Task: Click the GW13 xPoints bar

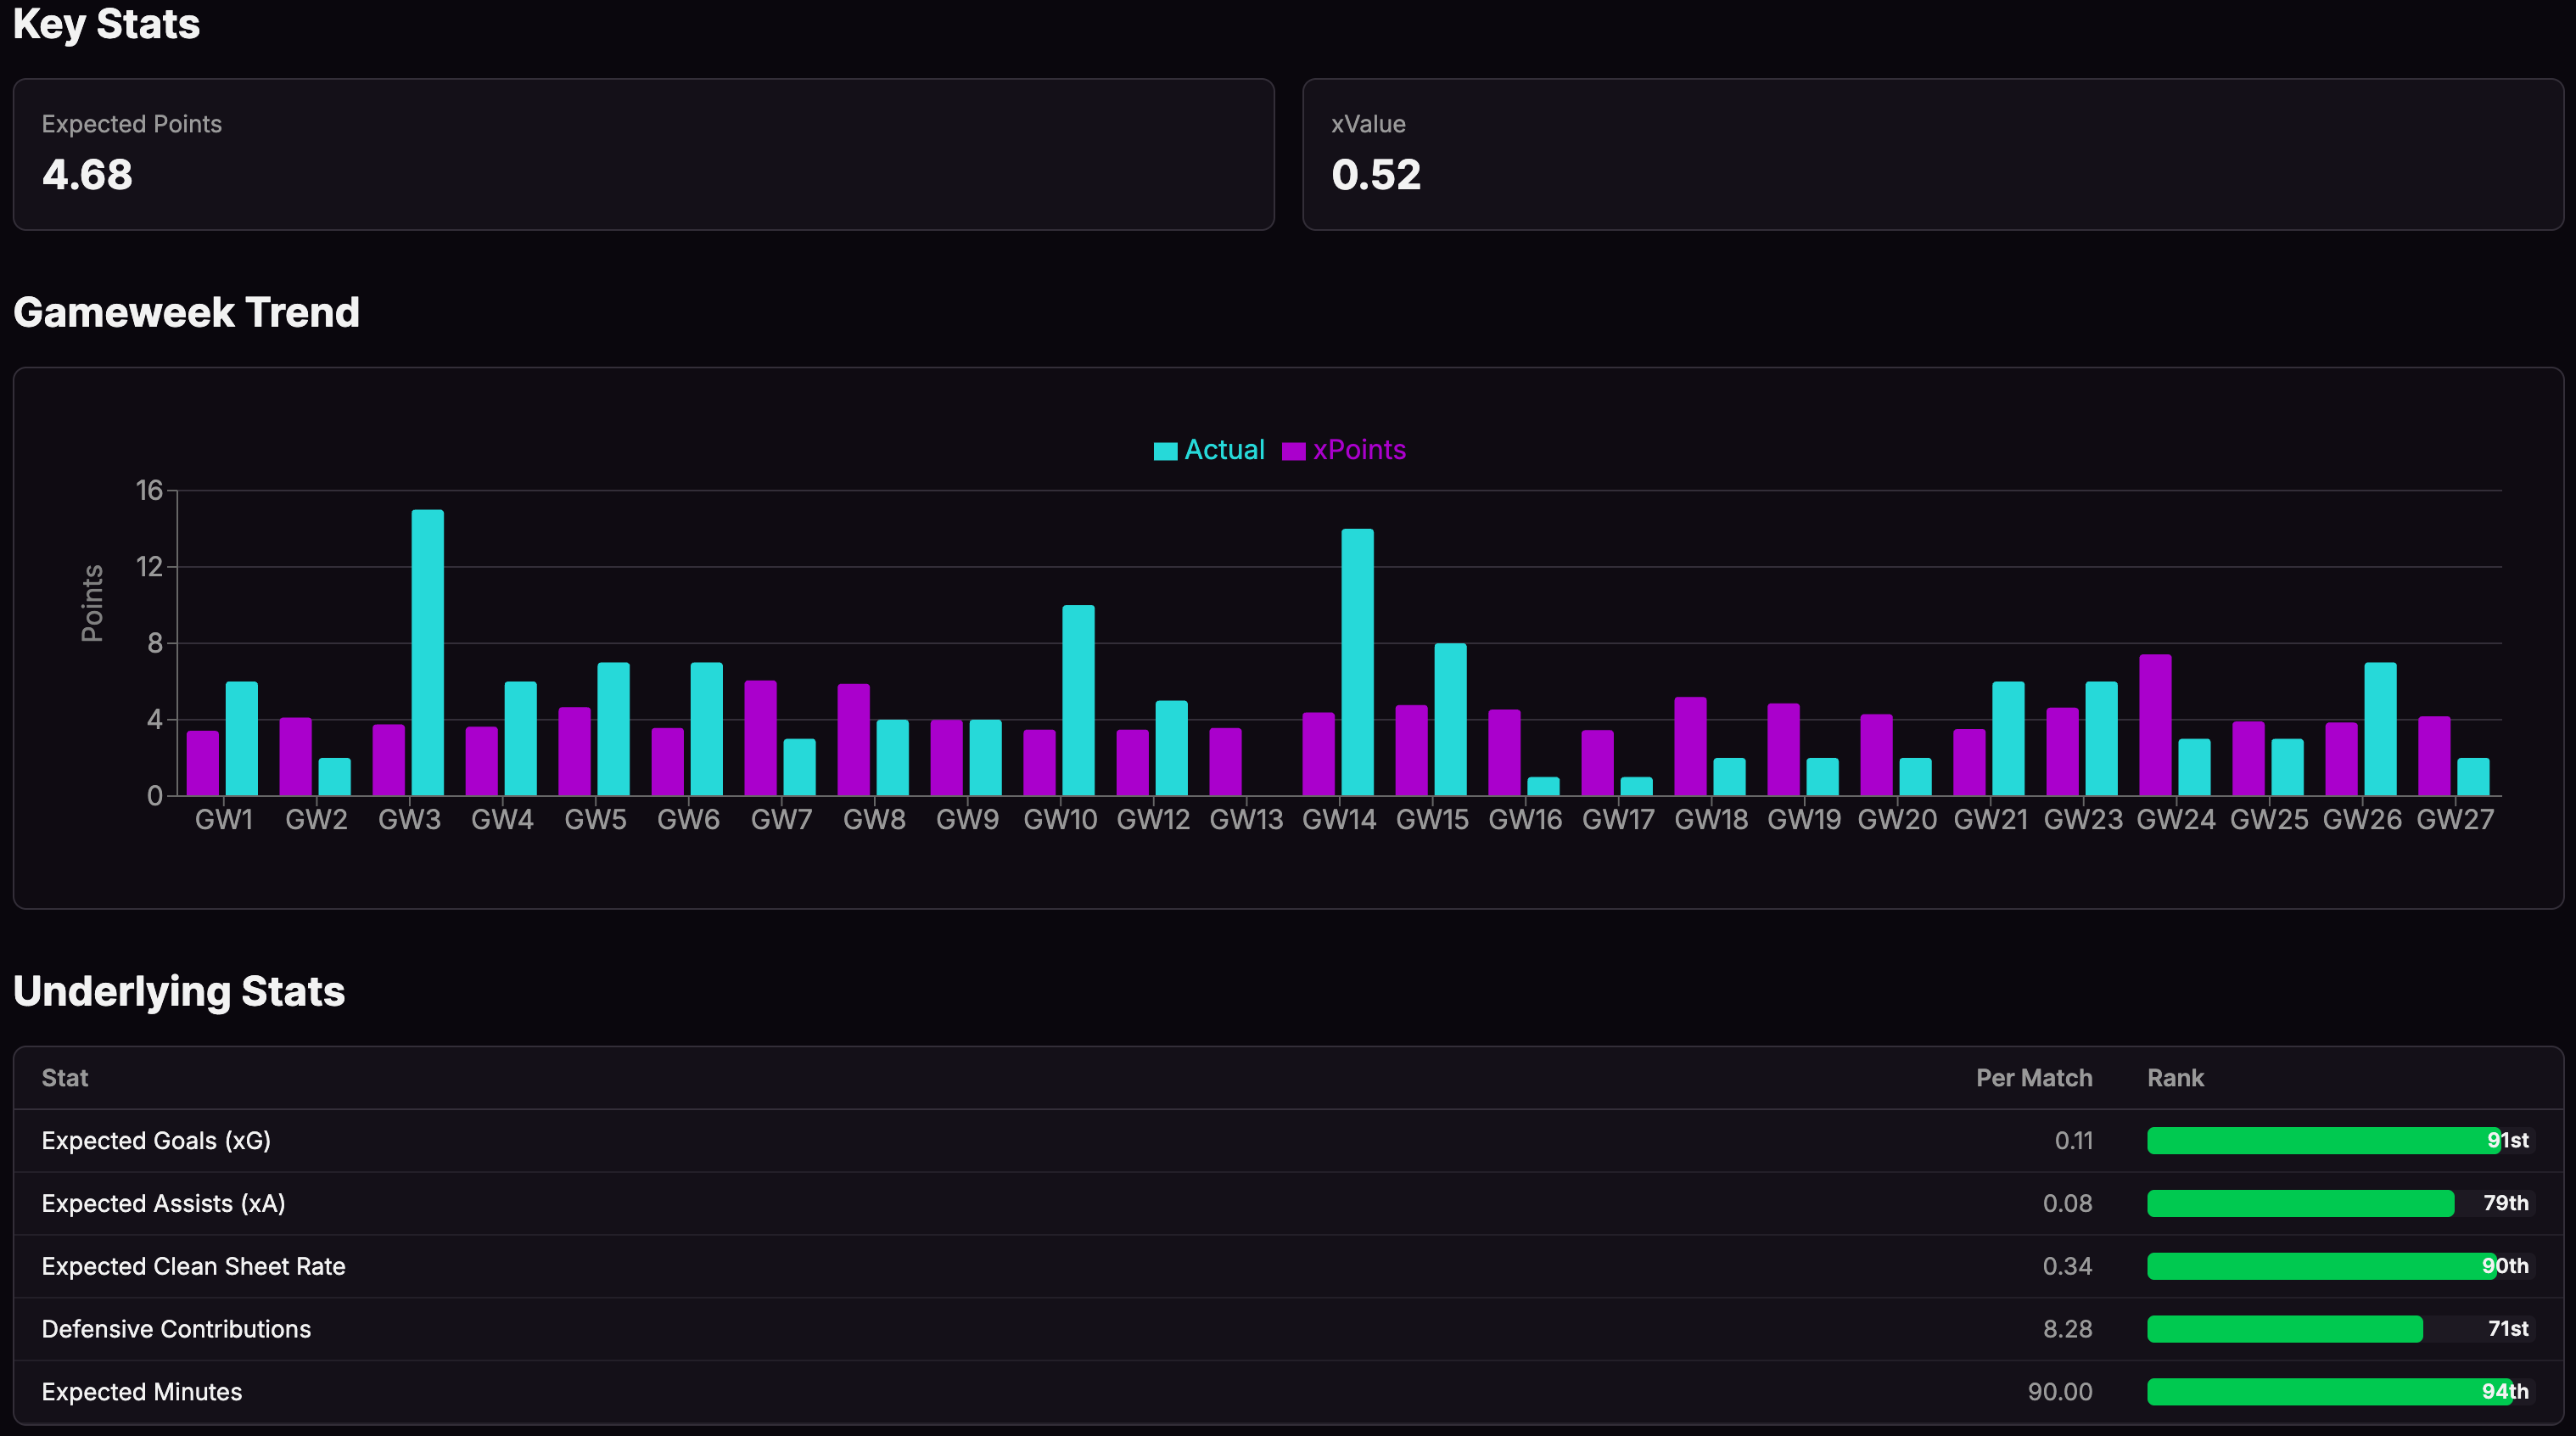Action: [x=1225, y=762]
